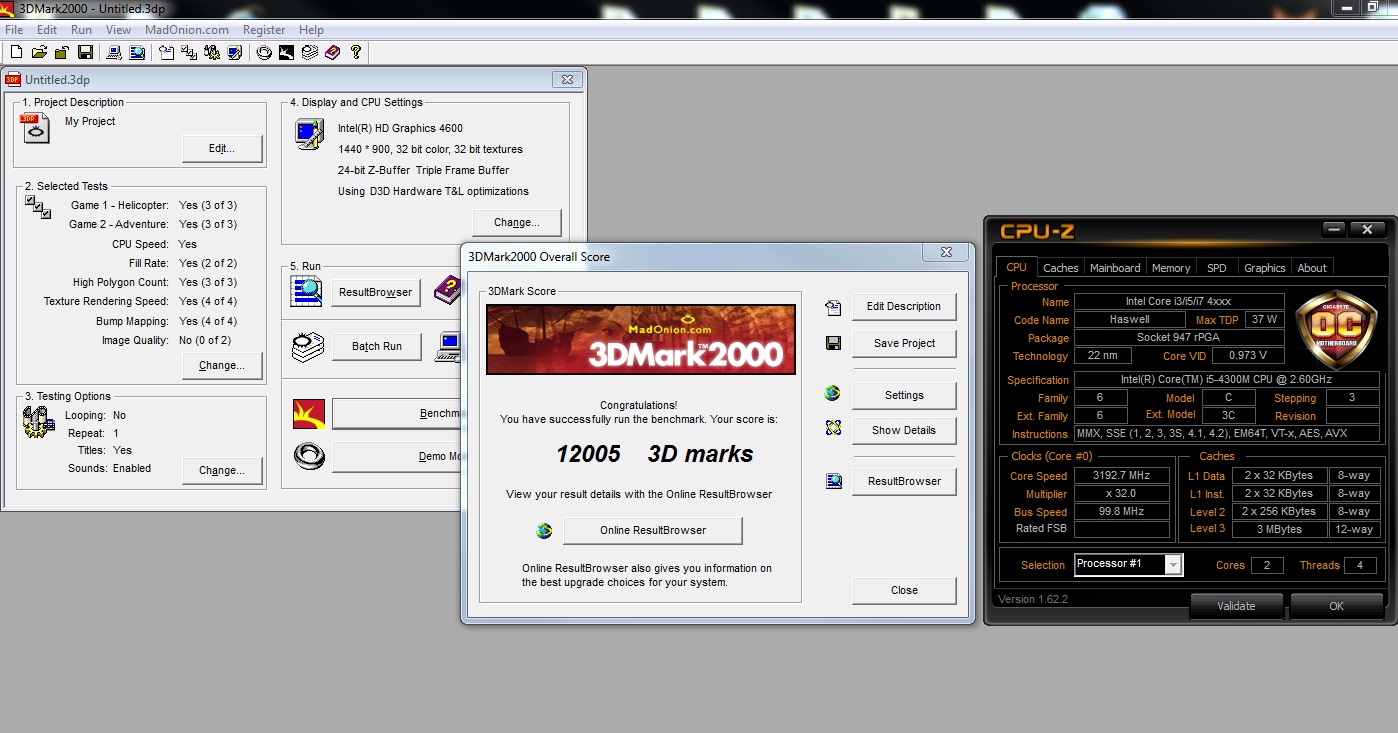Image resolution: width=1398 pixels, height=733 pixels.
Task: Switch to the Memory tab in CPU-Z
Action: tap(1171, 268)
